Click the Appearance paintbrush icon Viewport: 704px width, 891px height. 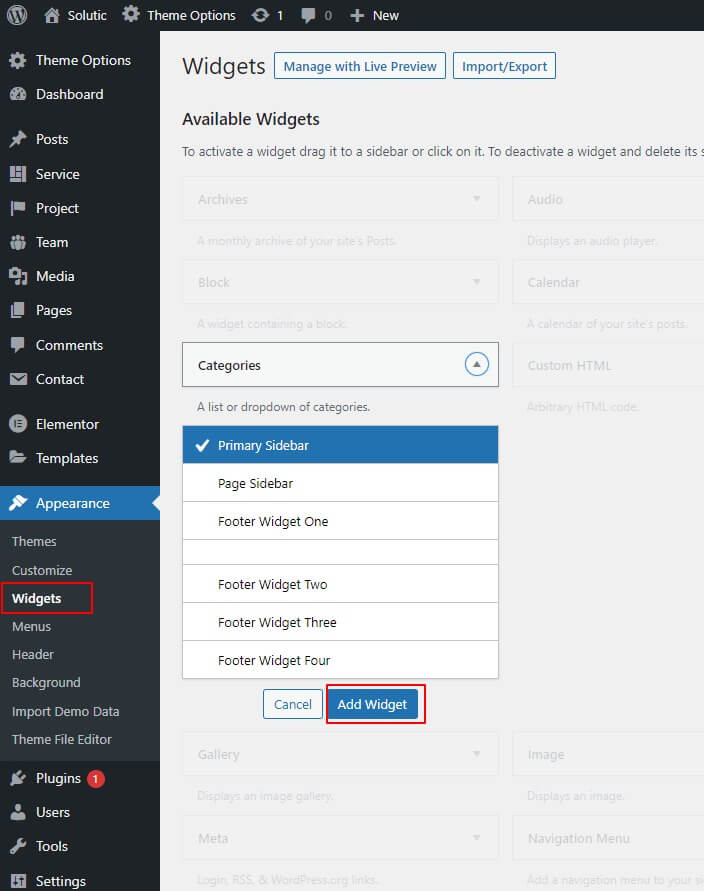pos(18,503)
